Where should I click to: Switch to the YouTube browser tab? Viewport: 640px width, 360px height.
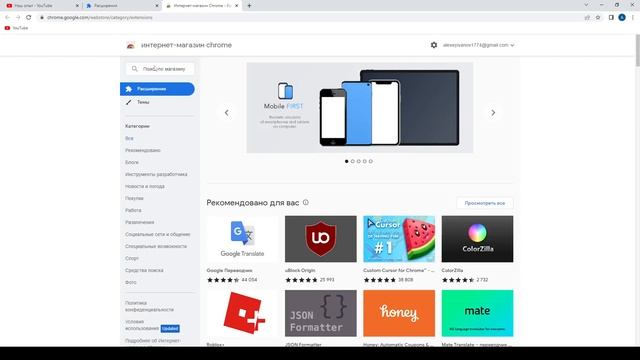click(x=41, y=6)
